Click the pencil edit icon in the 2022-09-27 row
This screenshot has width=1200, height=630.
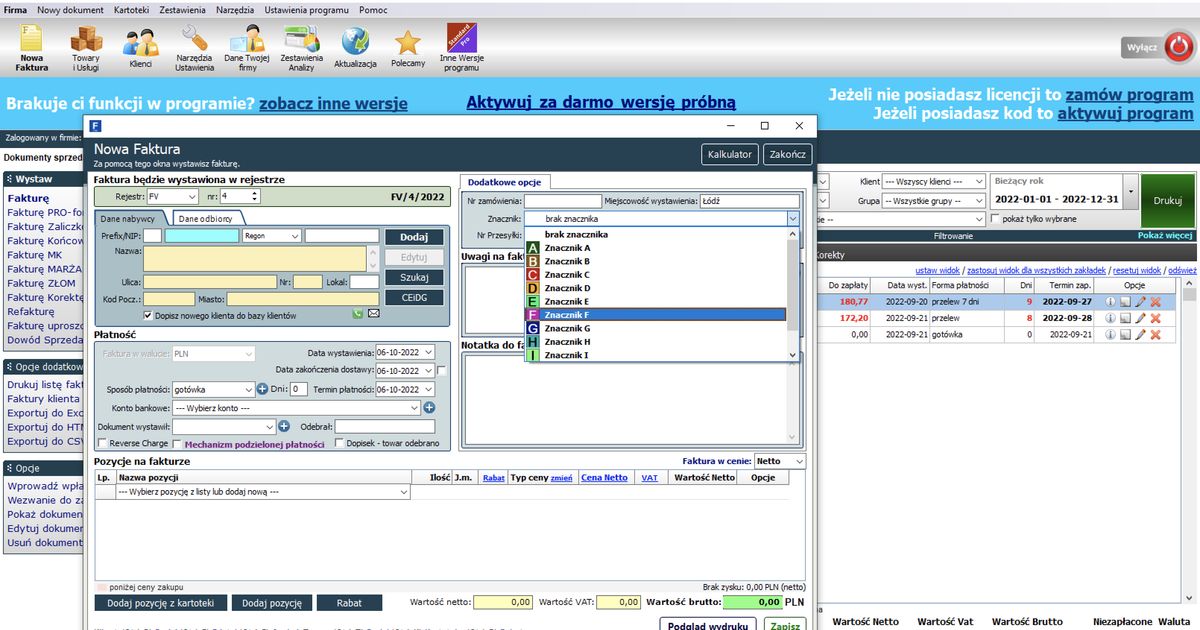click(x=1140, y=301)
